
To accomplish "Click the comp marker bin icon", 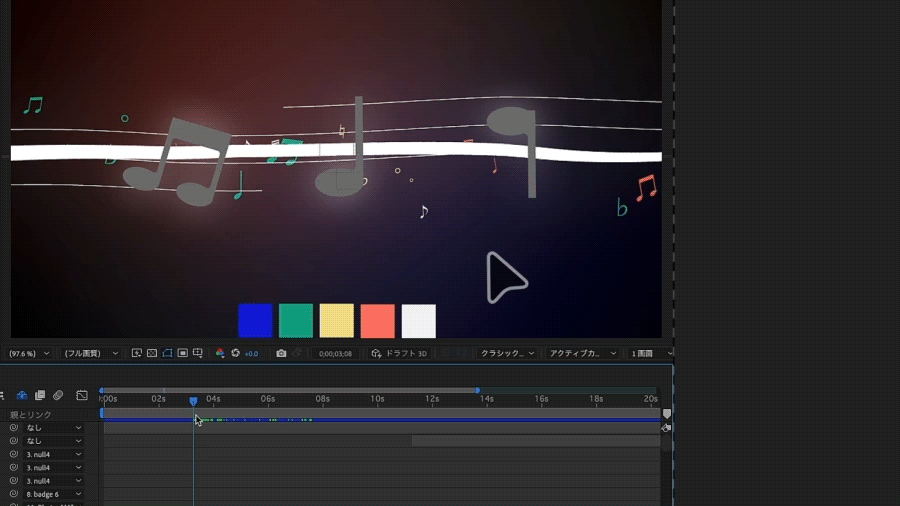I will 666,414.
